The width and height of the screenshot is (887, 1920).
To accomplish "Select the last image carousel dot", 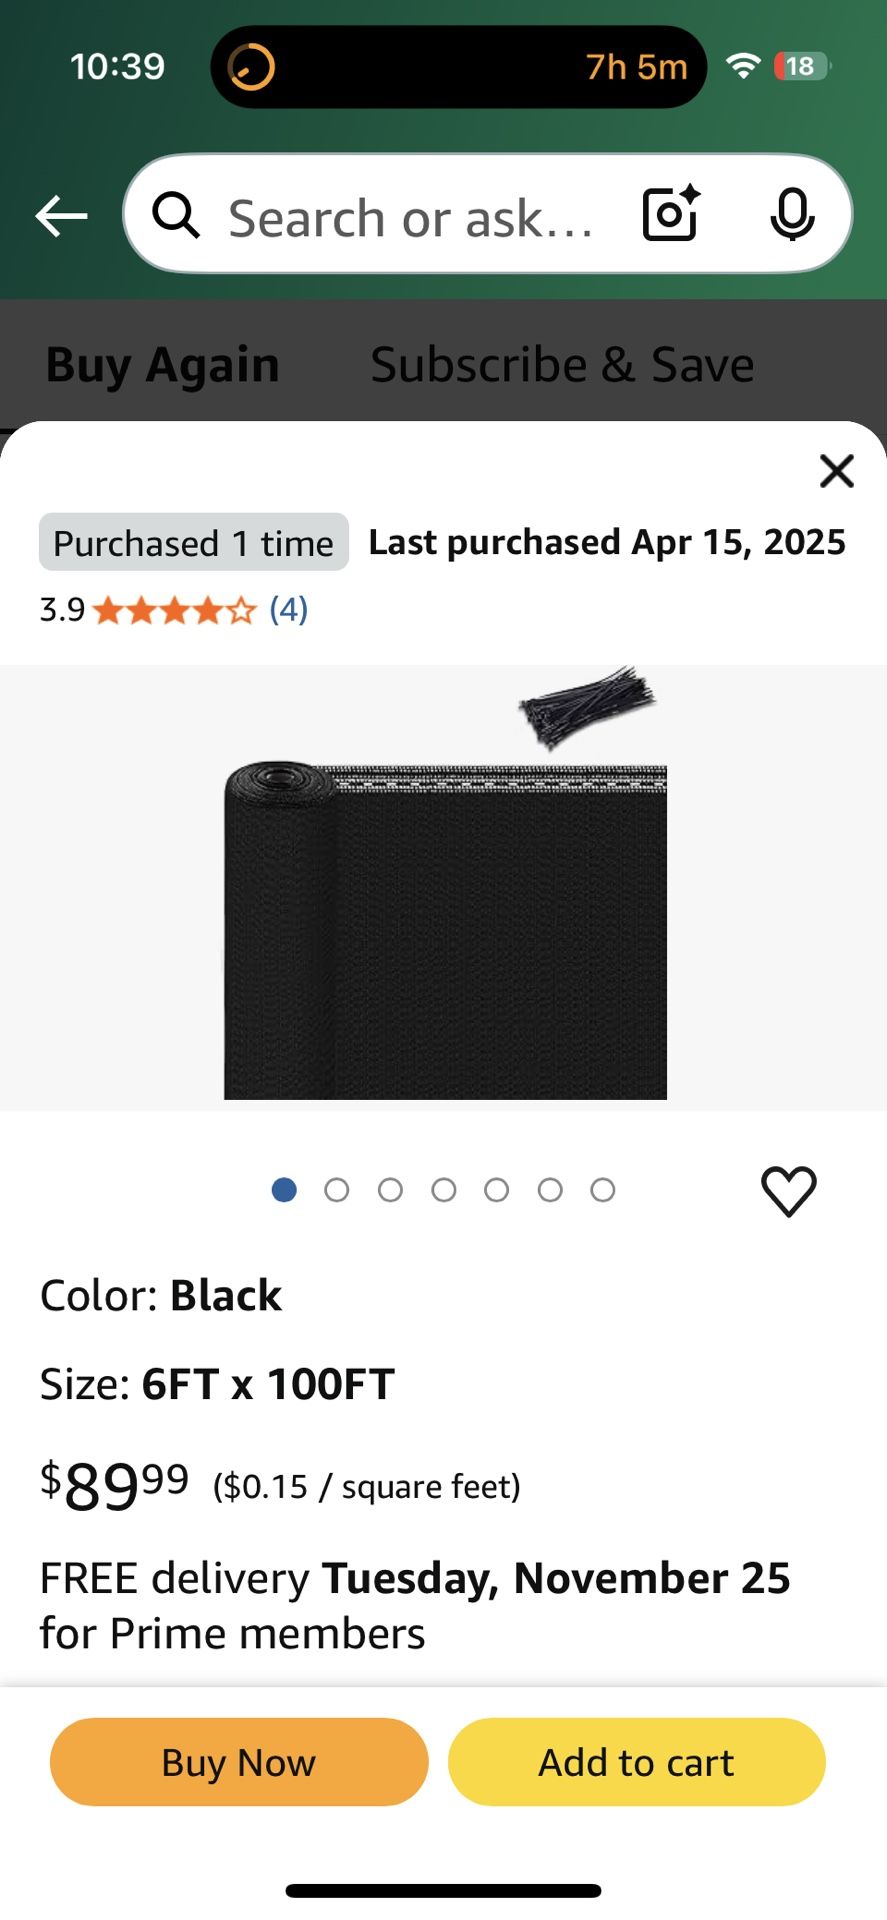I will [603, 1190].
